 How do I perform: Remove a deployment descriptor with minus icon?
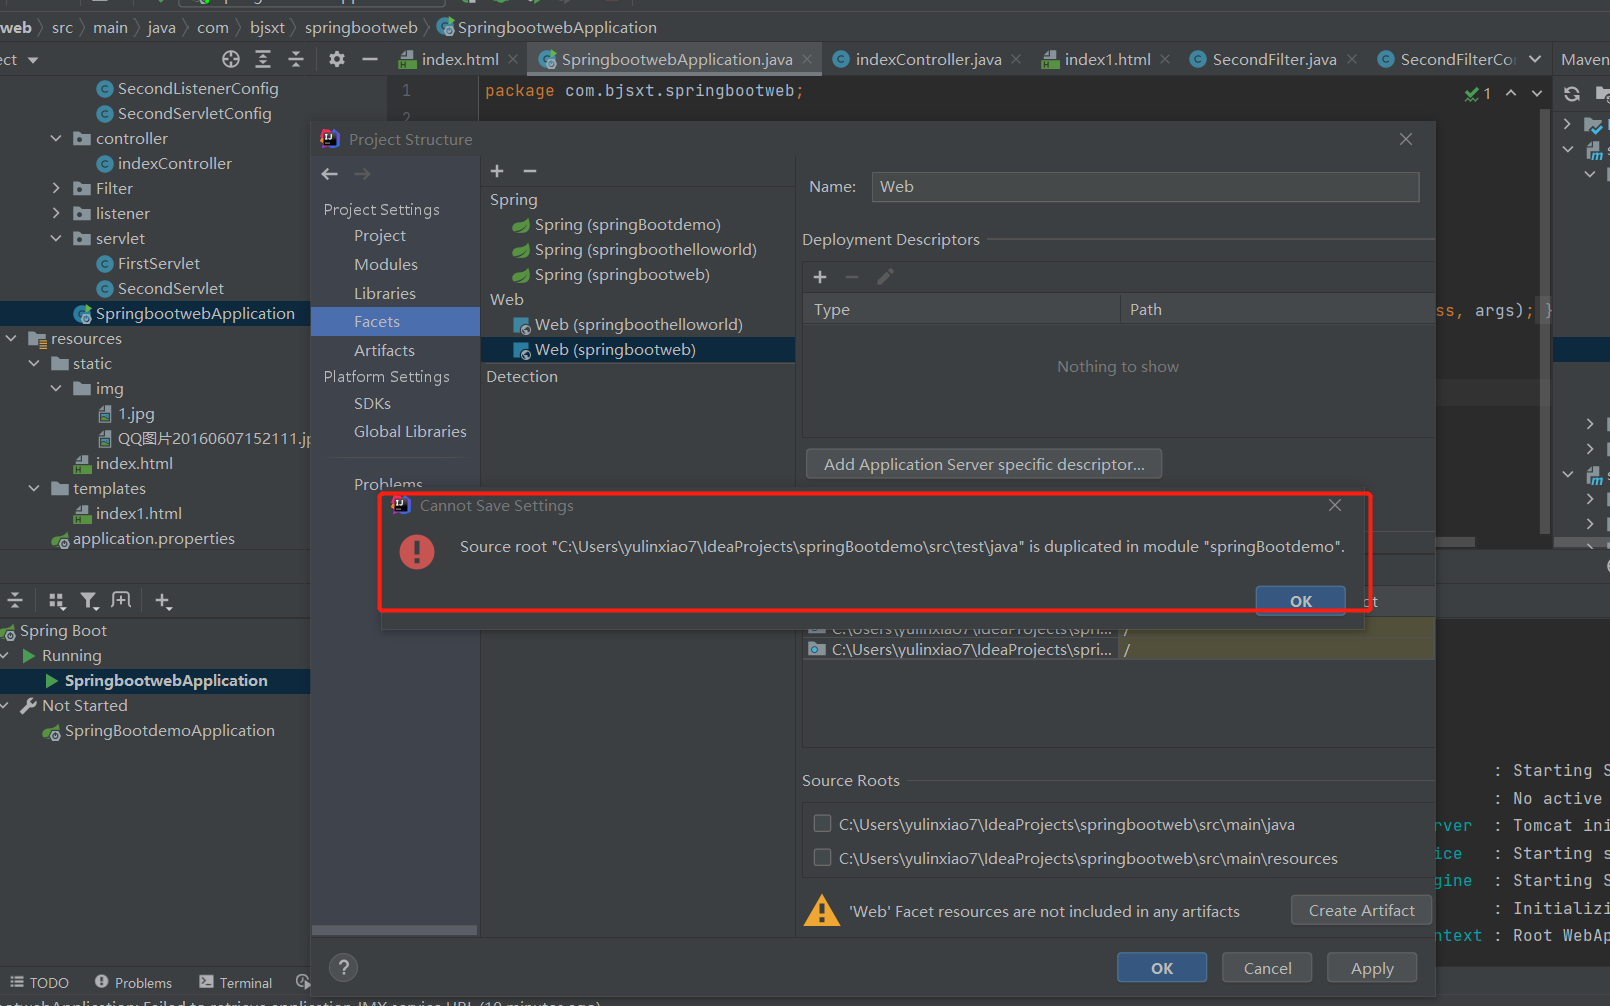(852, 277)
